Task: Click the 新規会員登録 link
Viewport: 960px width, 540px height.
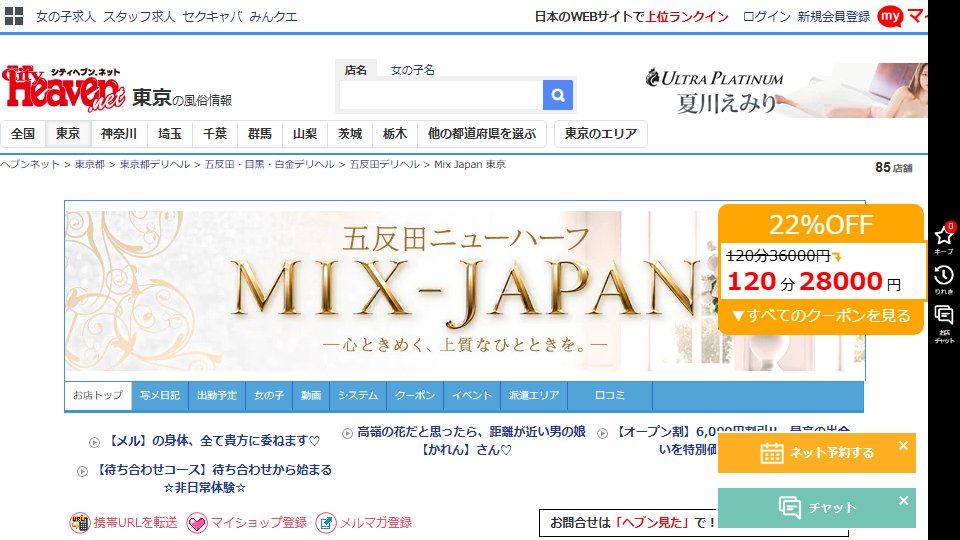Action: click(834, 17)
